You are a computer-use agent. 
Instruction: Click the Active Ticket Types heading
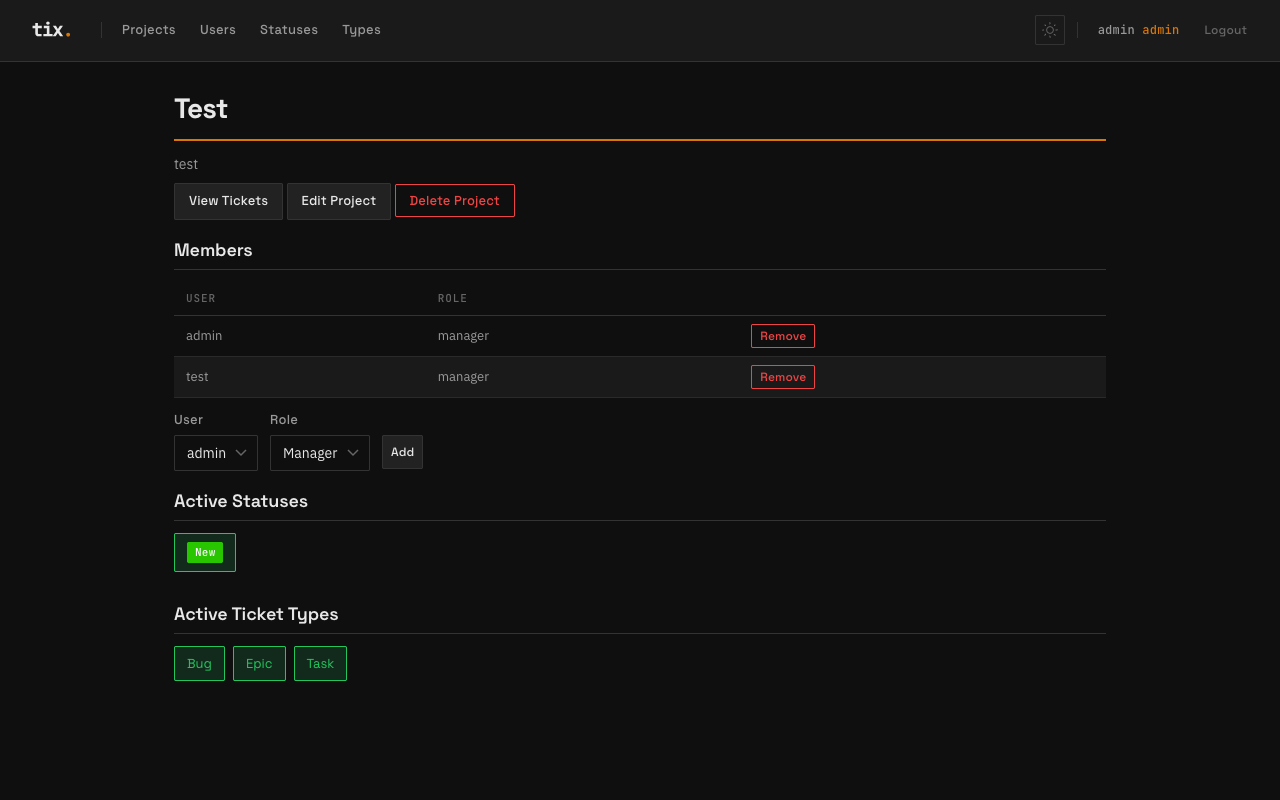point(256,614)
